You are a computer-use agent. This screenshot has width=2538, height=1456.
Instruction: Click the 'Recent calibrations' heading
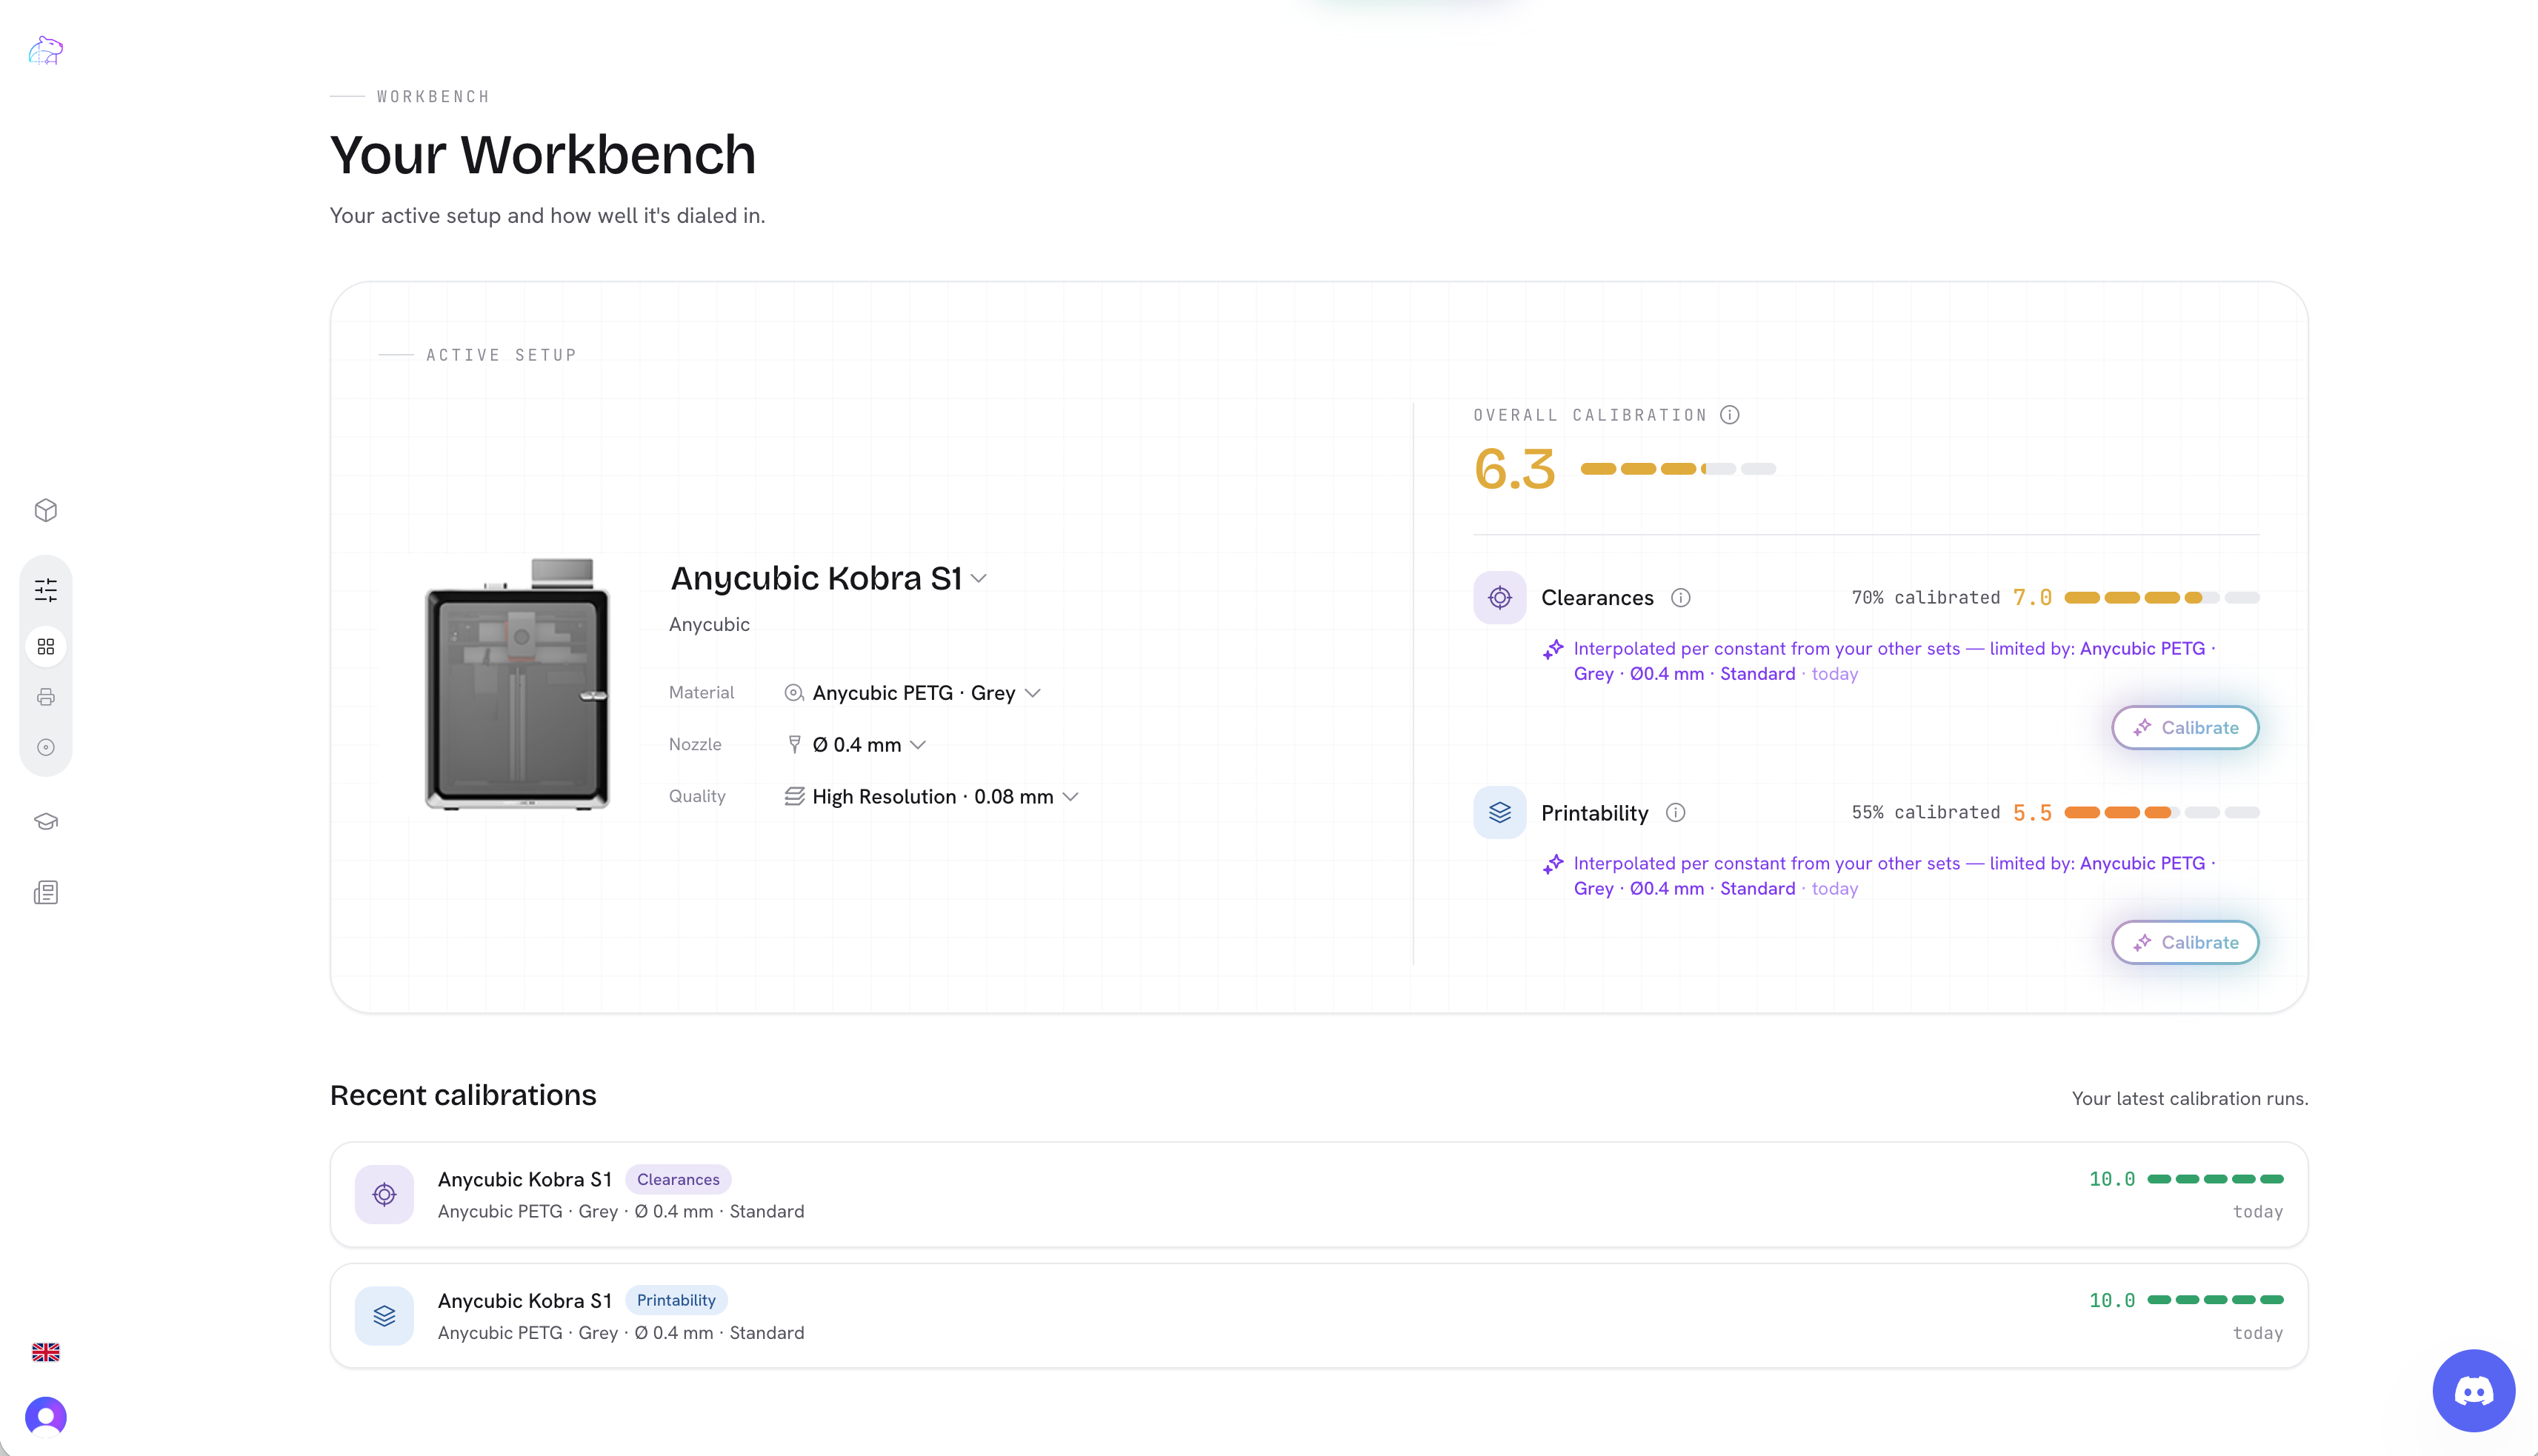(463, 1095)
